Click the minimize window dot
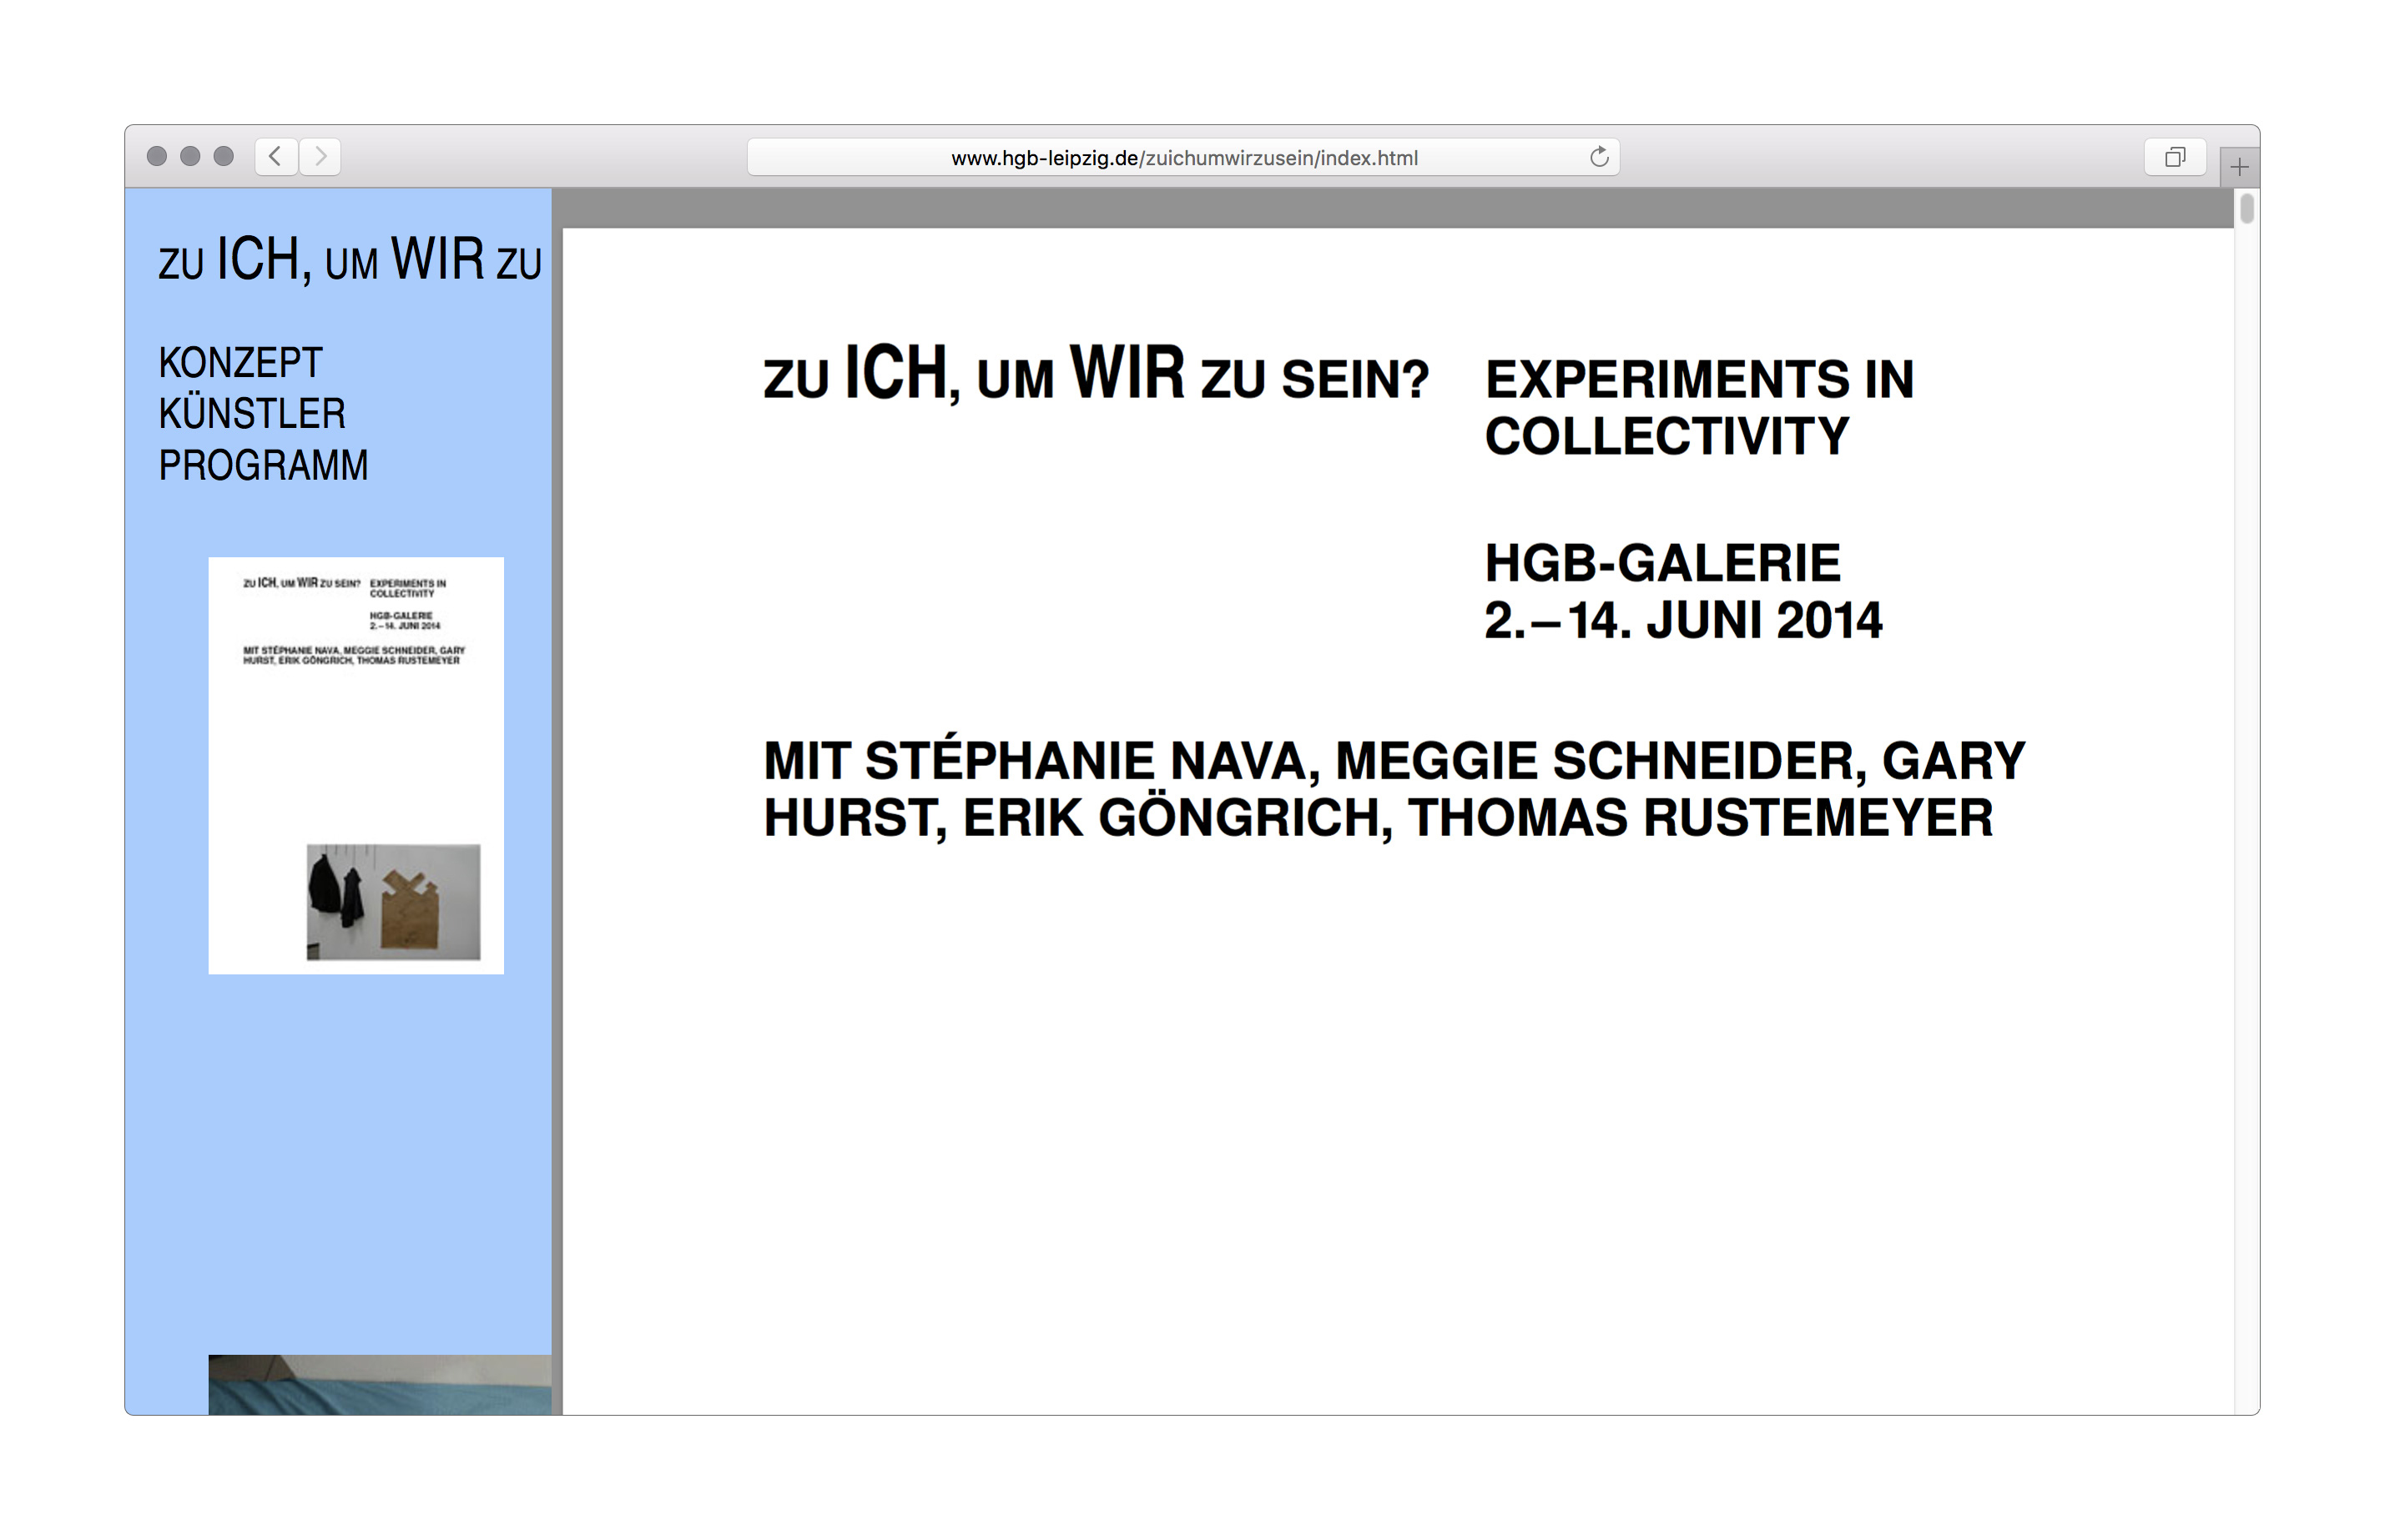This screenshot has width=2385, height=1540. (x=190, y=156)
